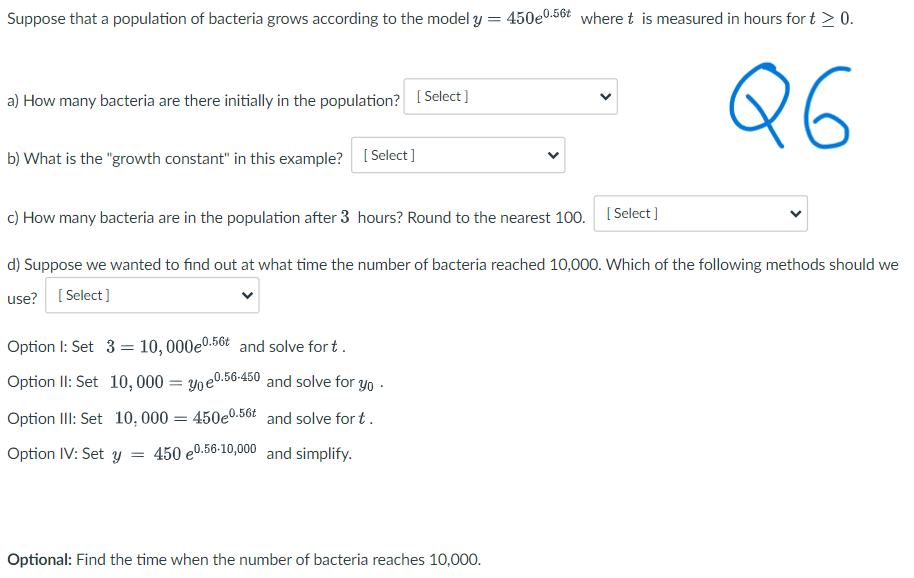This screenshot has width=914, height=578.
Task: Select the Option IV answer line
Action: tap(180, 452)
